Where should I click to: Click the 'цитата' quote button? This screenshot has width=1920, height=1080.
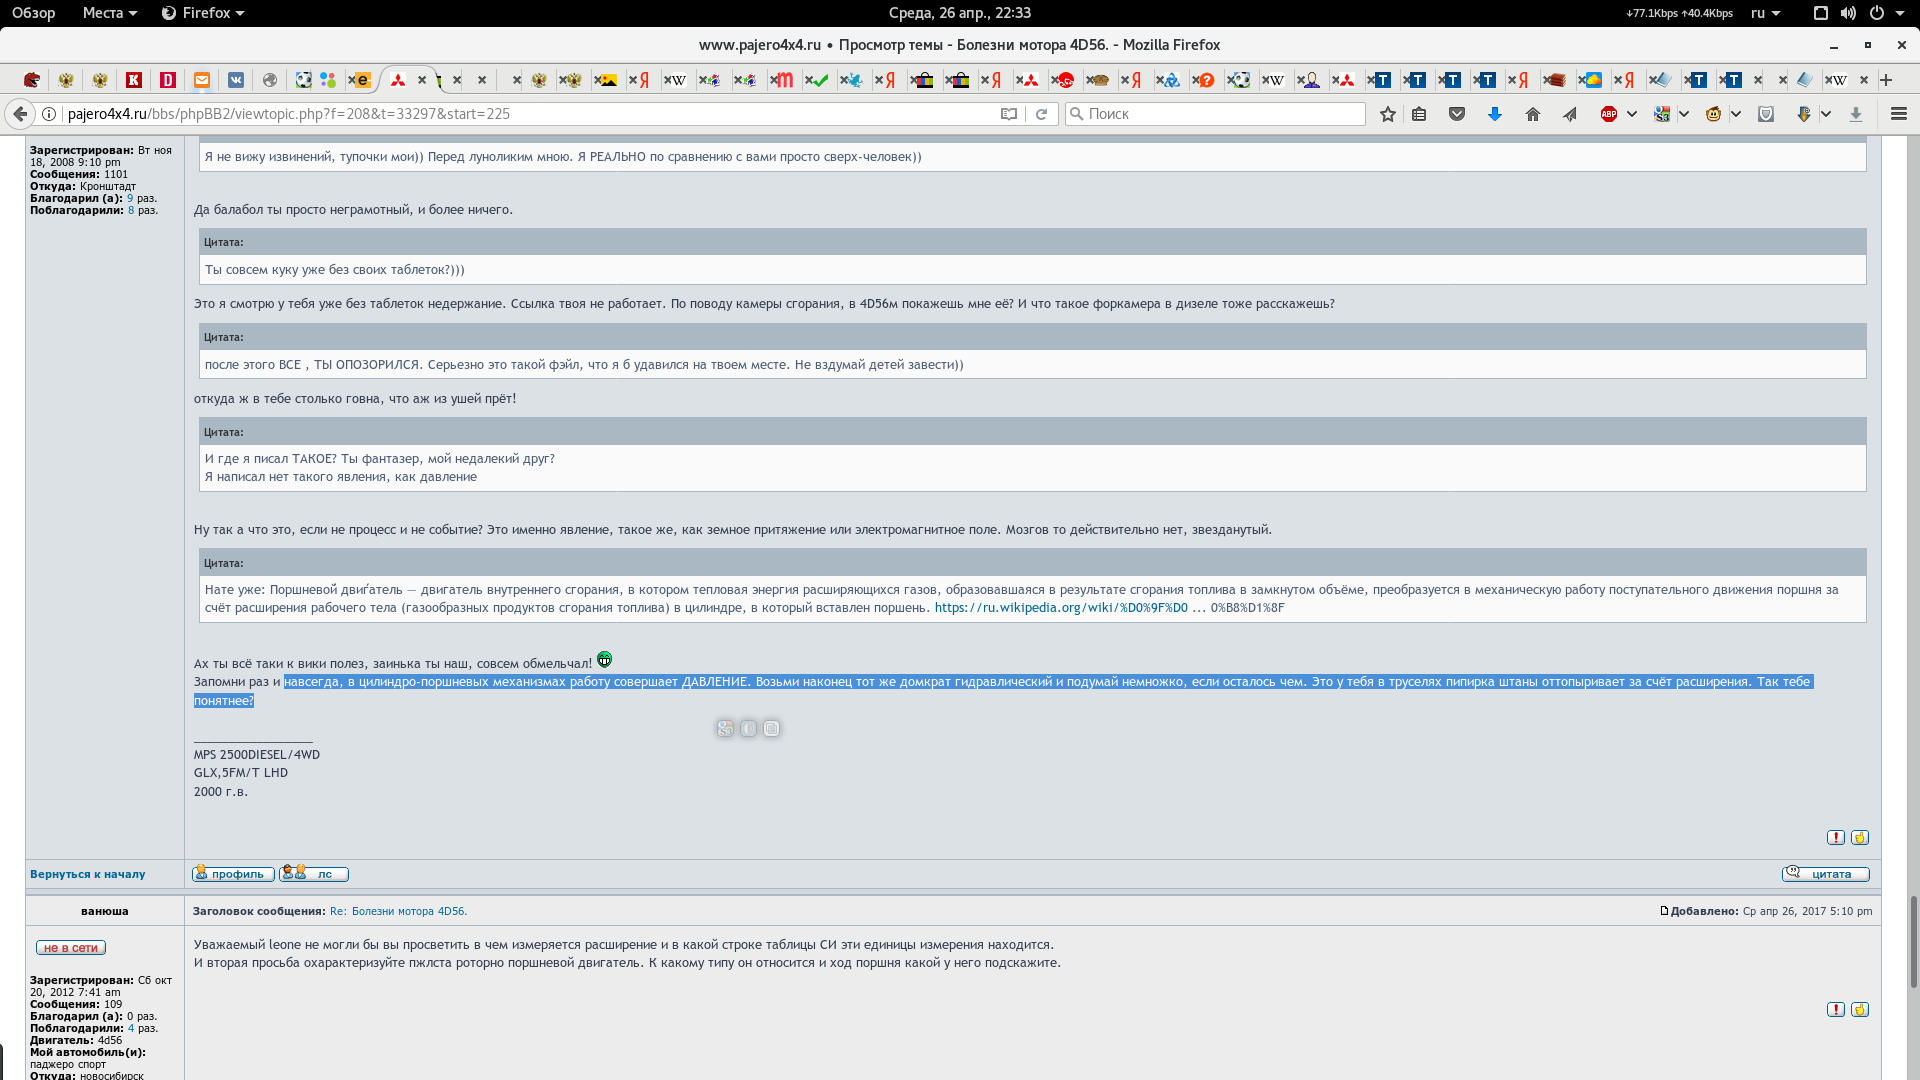pos(1825,874)
